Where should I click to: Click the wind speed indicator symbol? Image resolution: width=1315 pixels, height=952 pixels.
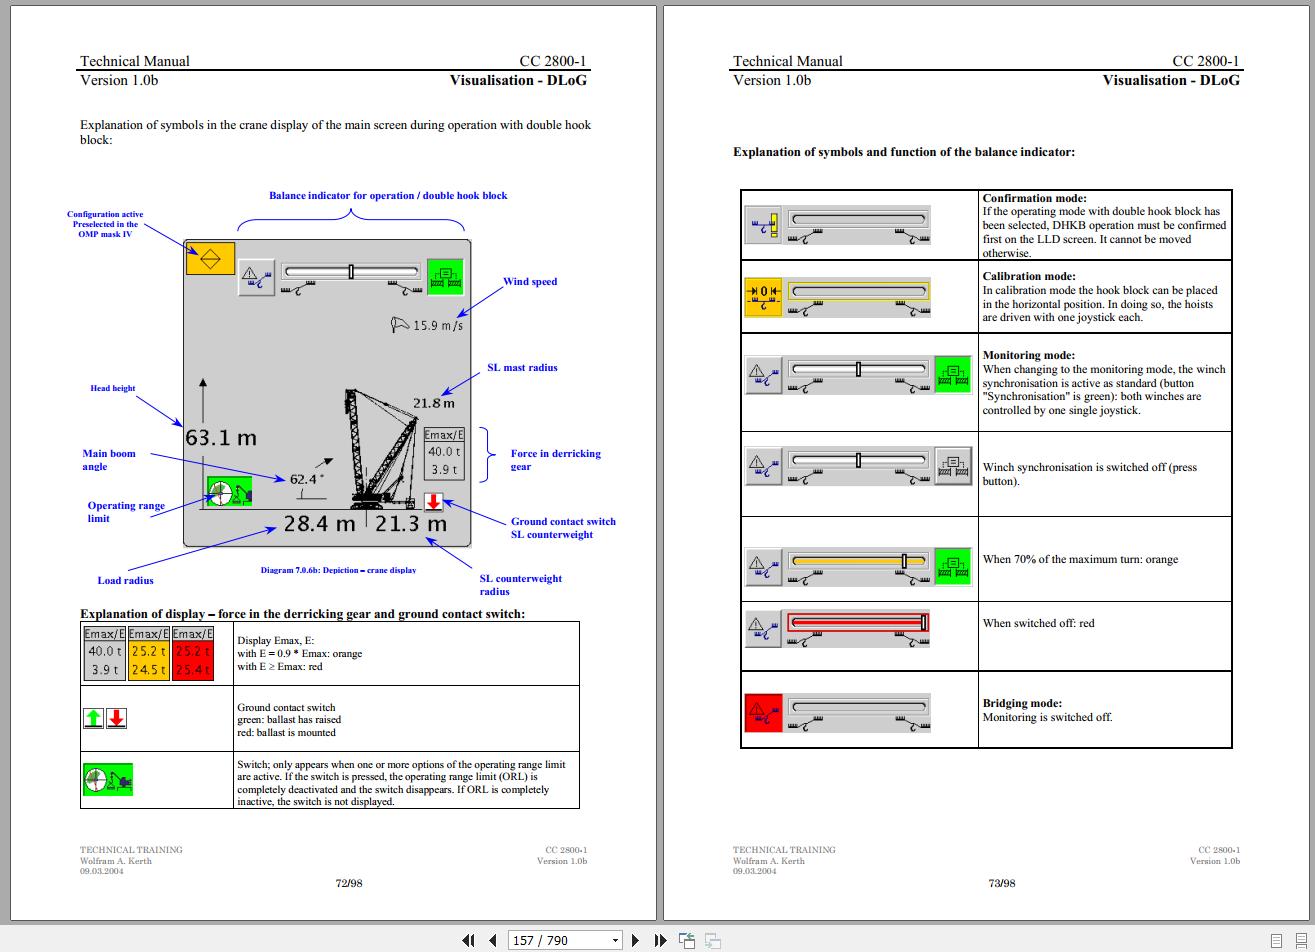coord(399,324)
